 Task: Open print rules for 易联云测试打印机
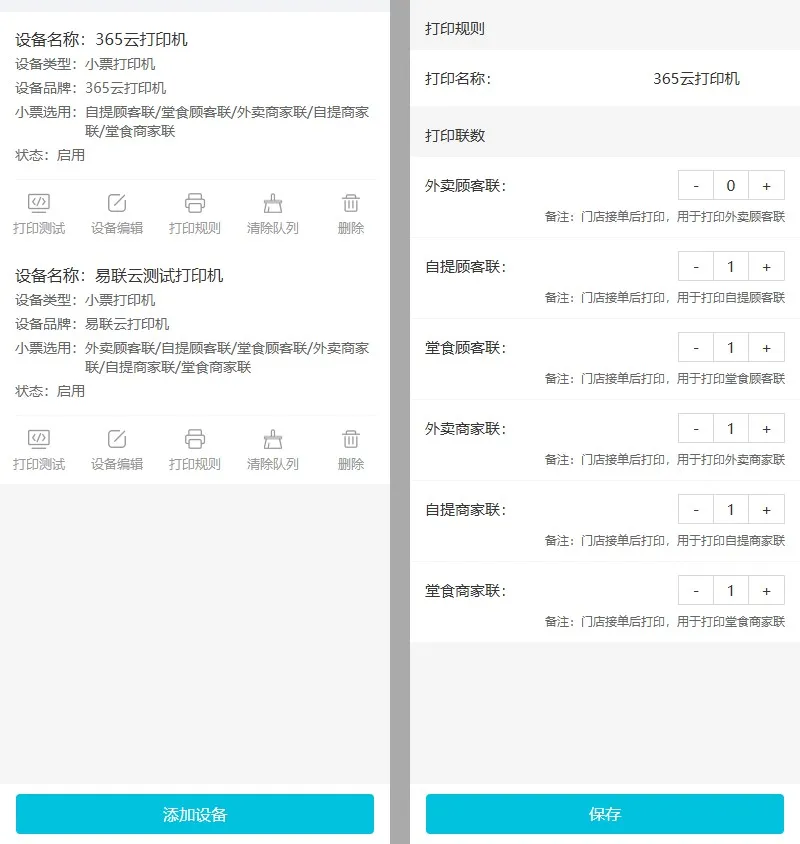tap(195, 450)
